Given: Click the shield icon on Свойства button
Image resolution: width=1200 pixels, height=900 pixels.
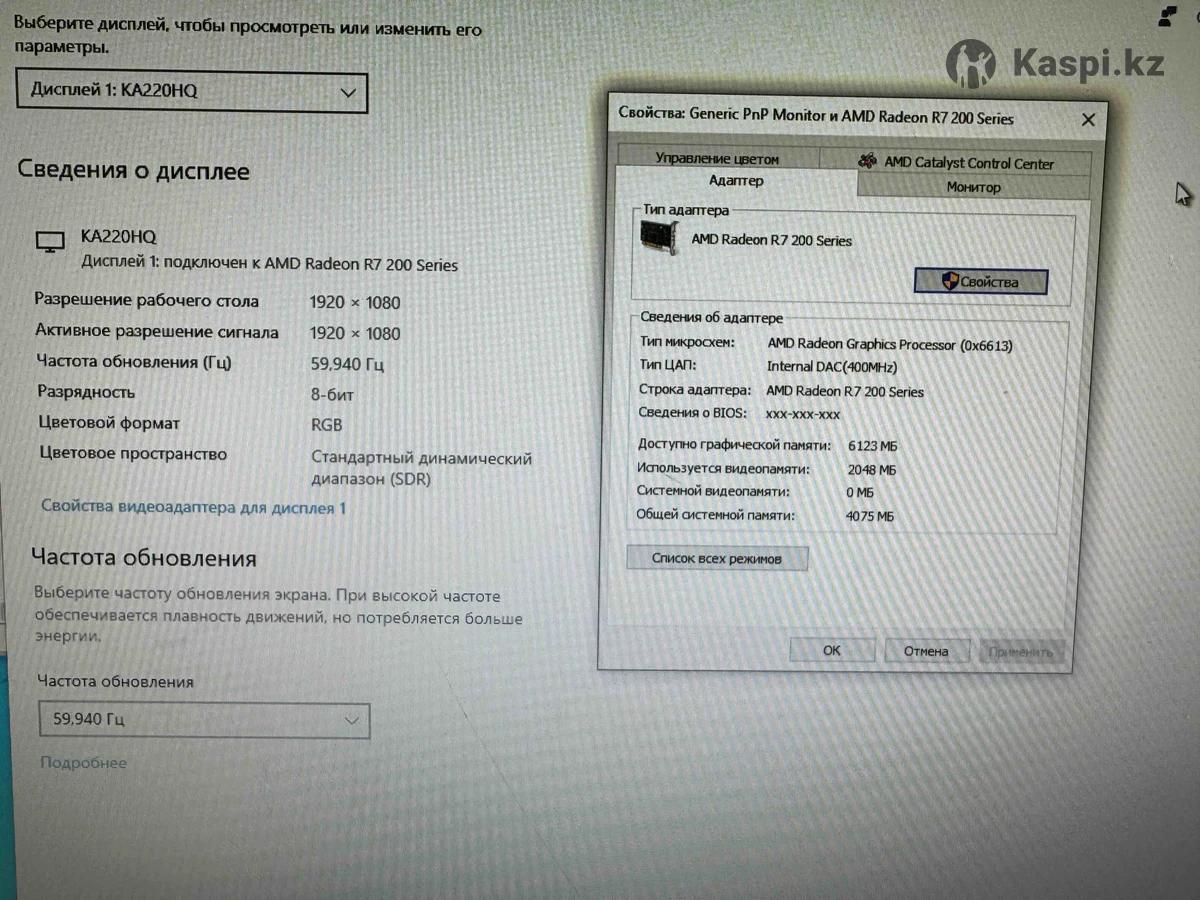Looking at the screenshot, I should [949, 282].
